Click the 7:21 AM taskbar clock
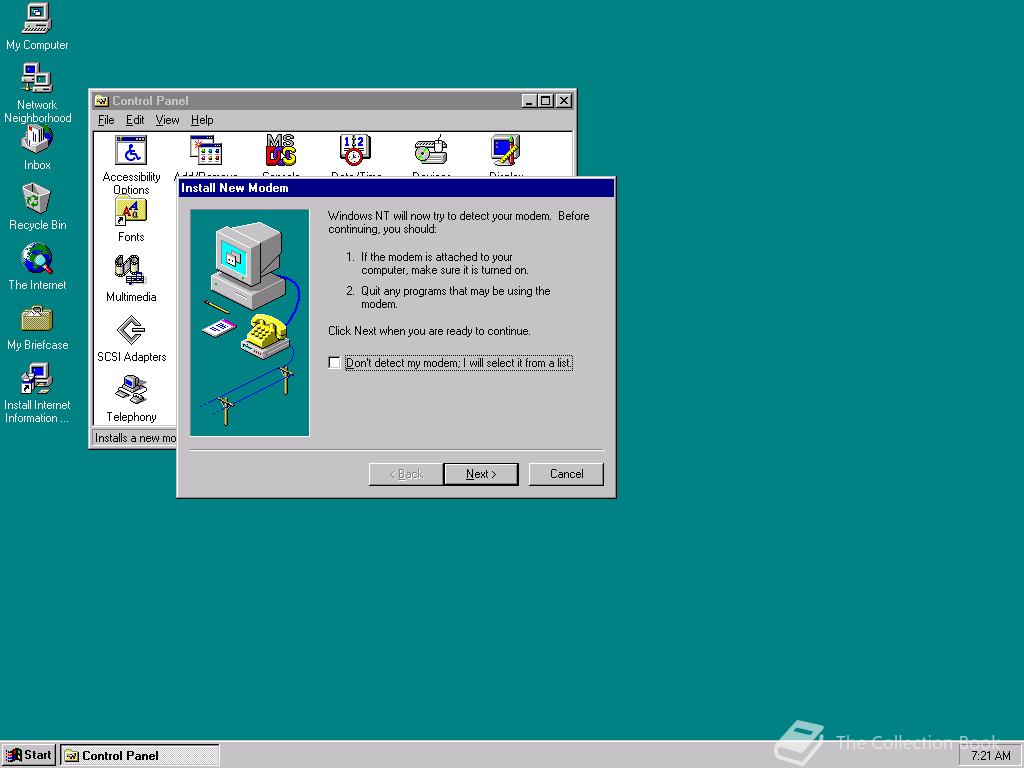This screenshot has height=768, width=1024. pyautogui.click(x=990, y=756)
